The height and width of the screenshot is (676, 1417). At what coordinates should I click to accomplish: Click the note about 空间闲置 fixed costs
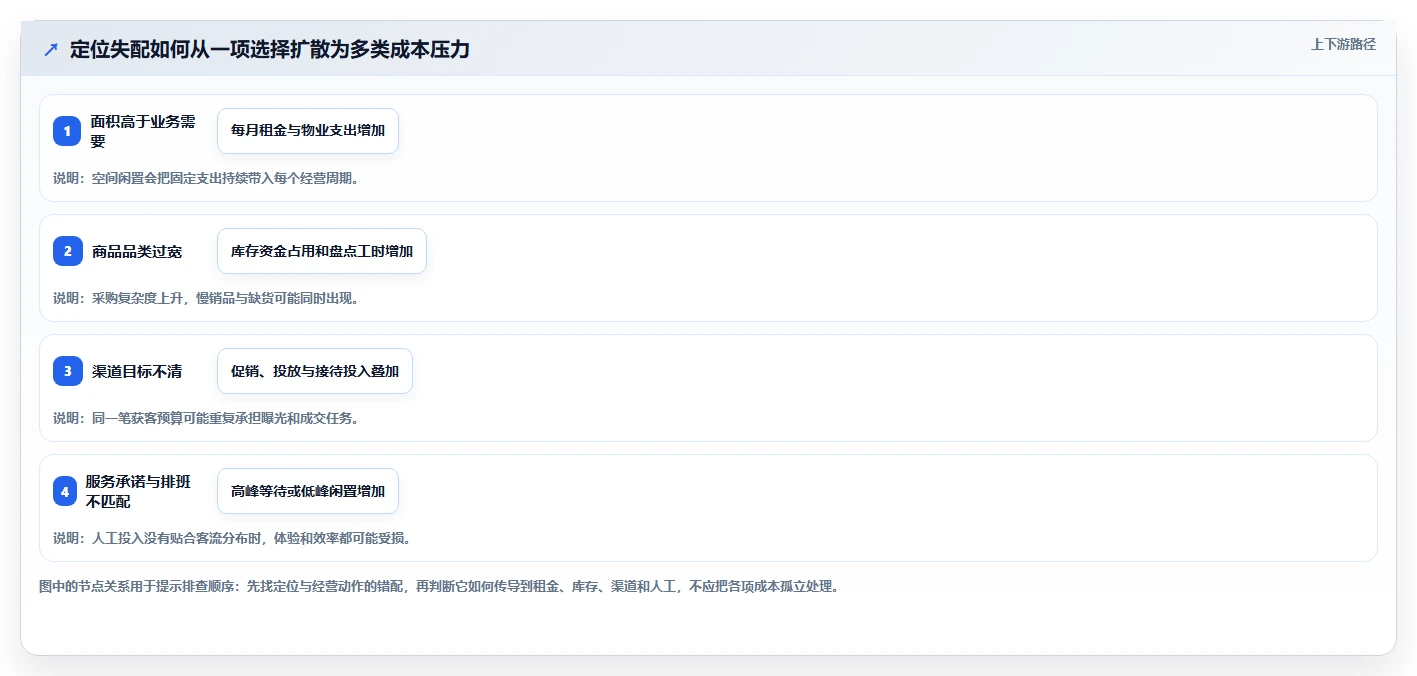point(206,178)
